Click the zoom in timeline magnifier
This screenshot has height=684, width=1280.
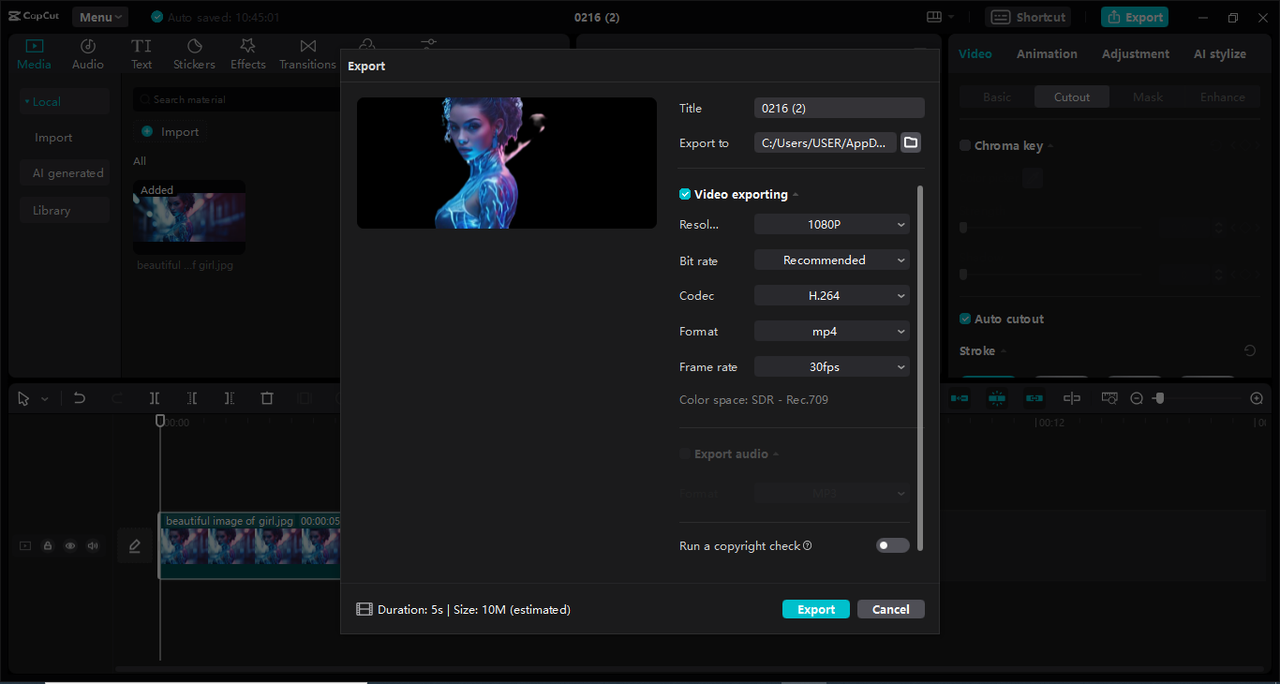(x=1257, y=398)
